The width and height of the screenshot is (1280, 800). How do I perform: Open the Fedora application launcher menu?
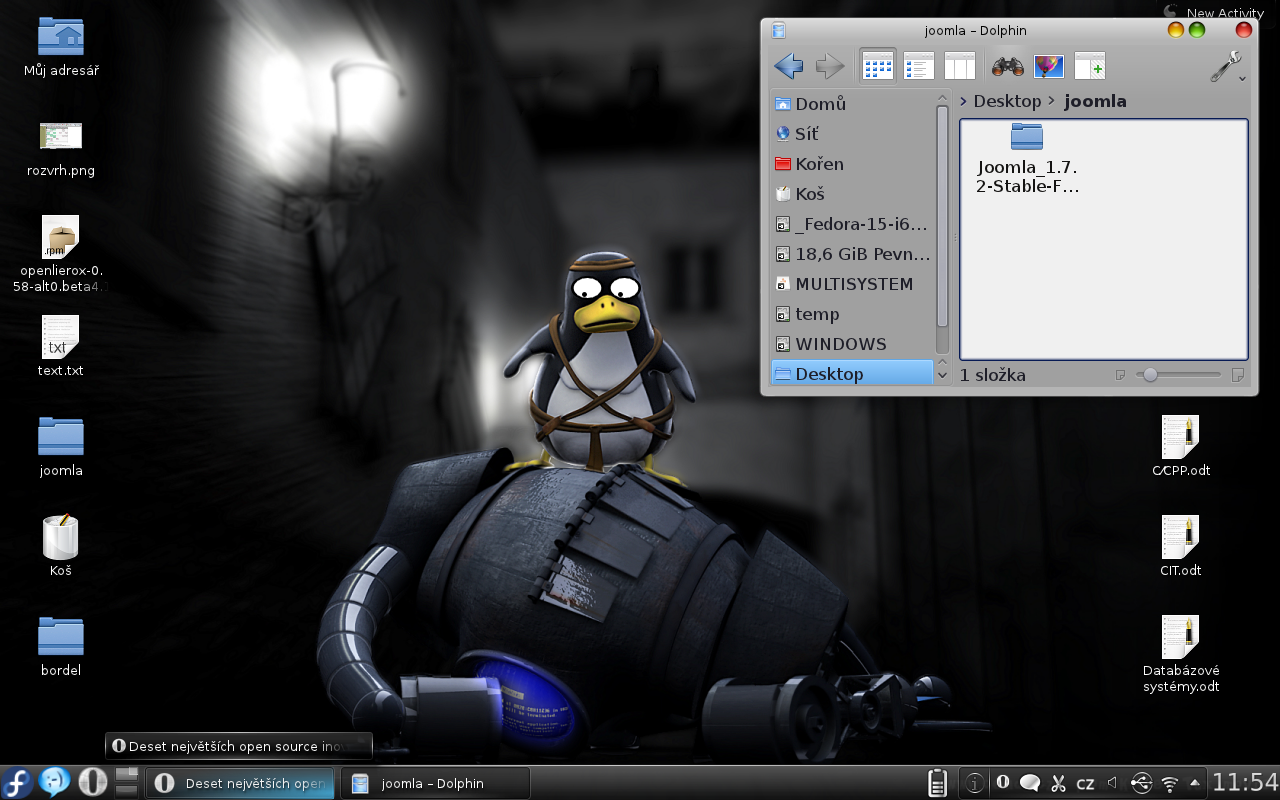click(17, 782)
